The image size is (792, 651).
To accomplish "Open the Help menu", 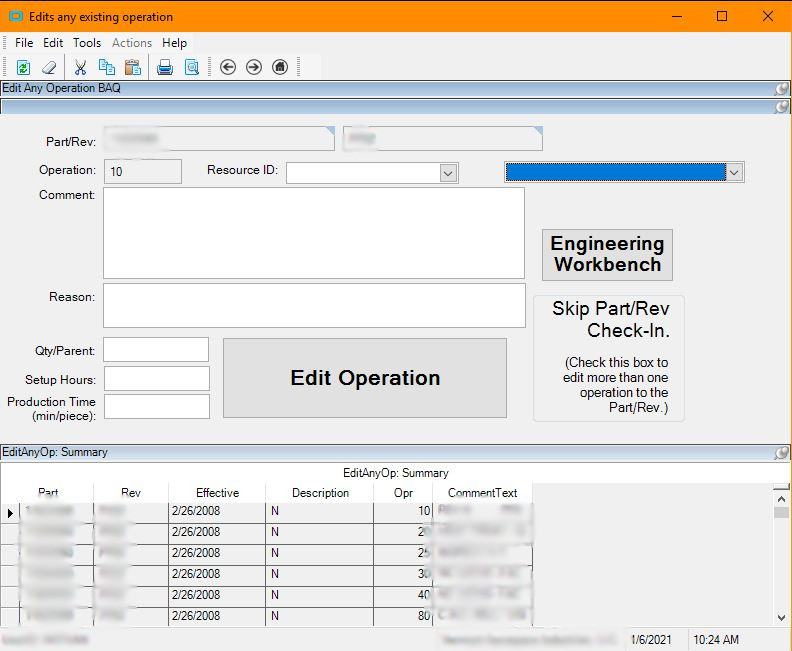I will click(174, 43).
